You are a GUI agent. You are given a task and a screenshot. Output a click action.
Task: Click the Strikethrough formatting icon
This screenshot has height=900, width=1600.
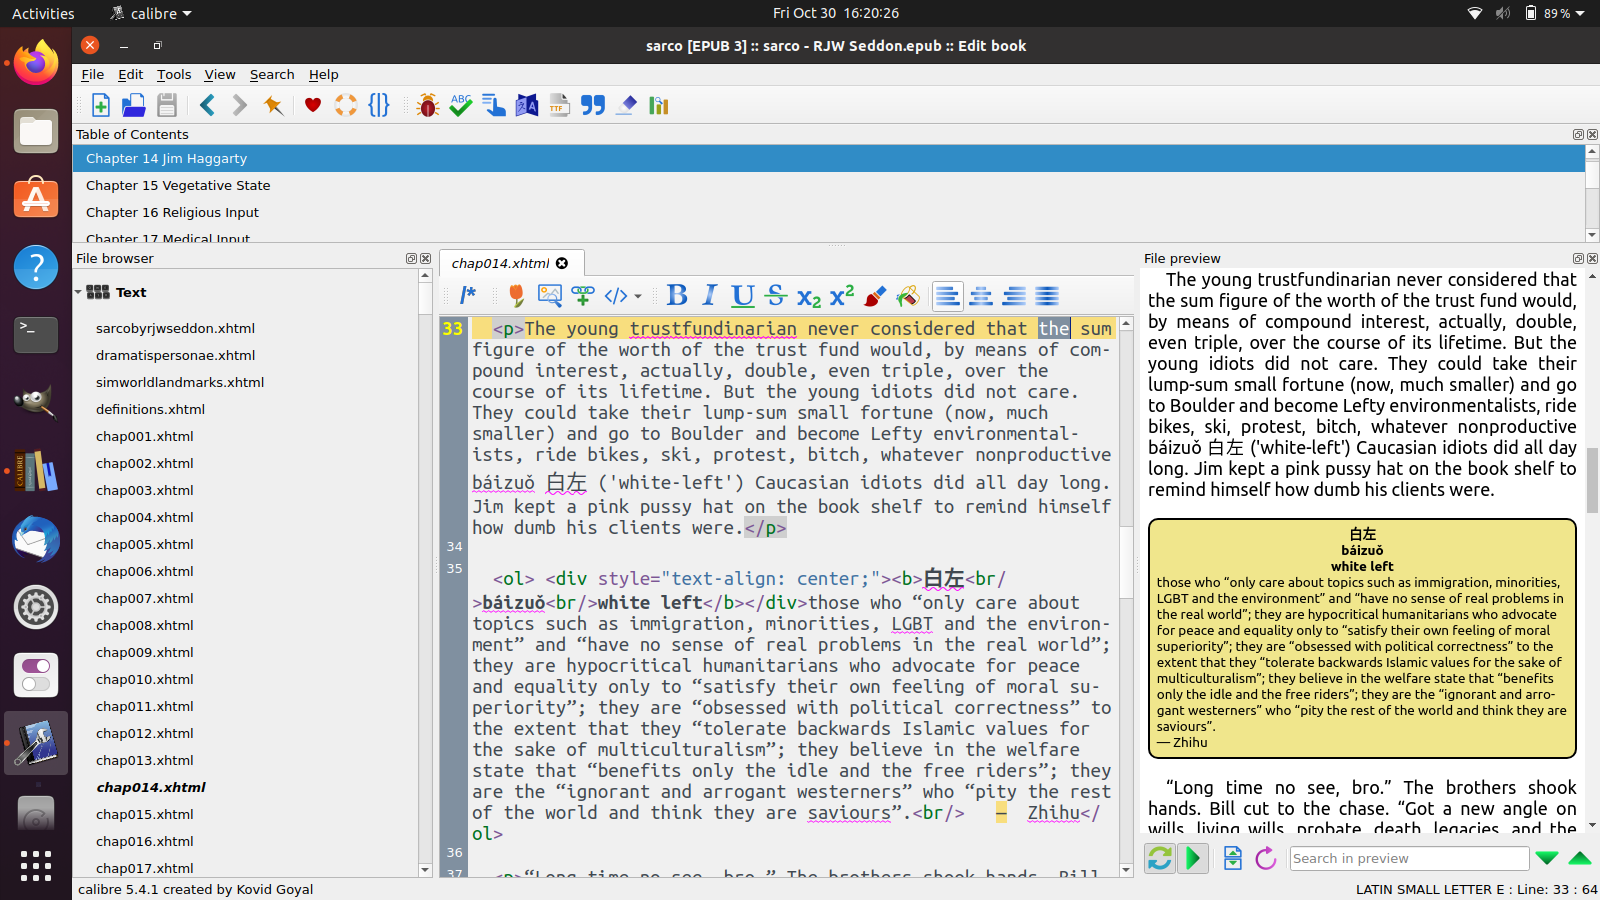(x=775, y=295)
